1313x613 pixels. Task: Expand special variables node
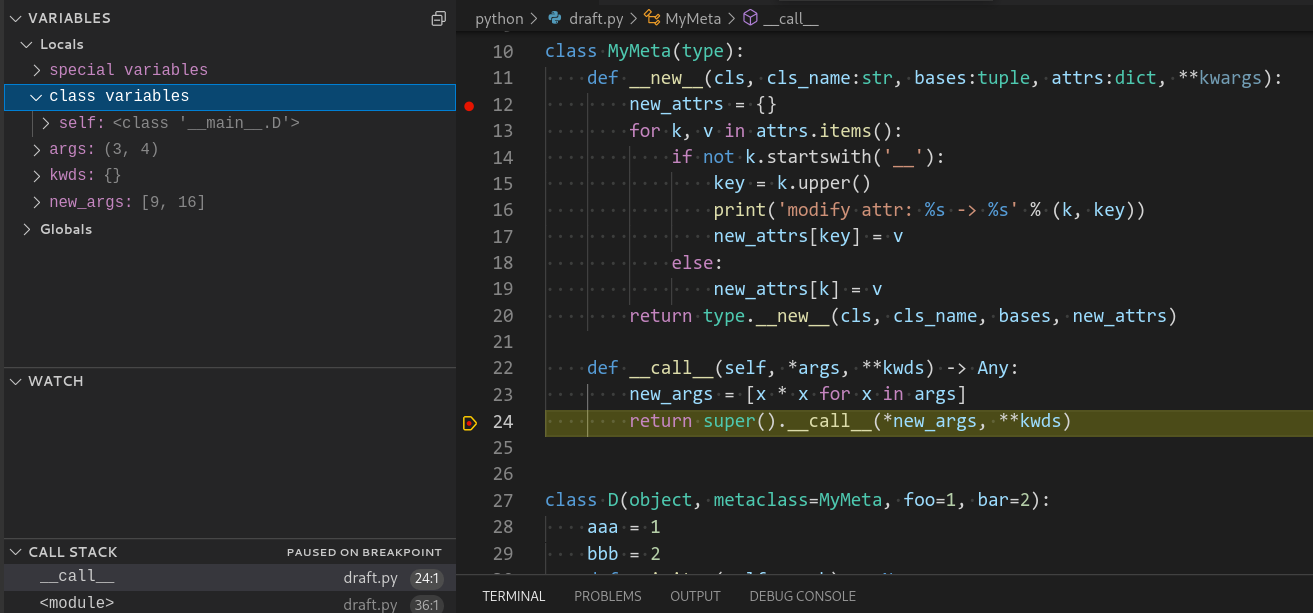37,71
